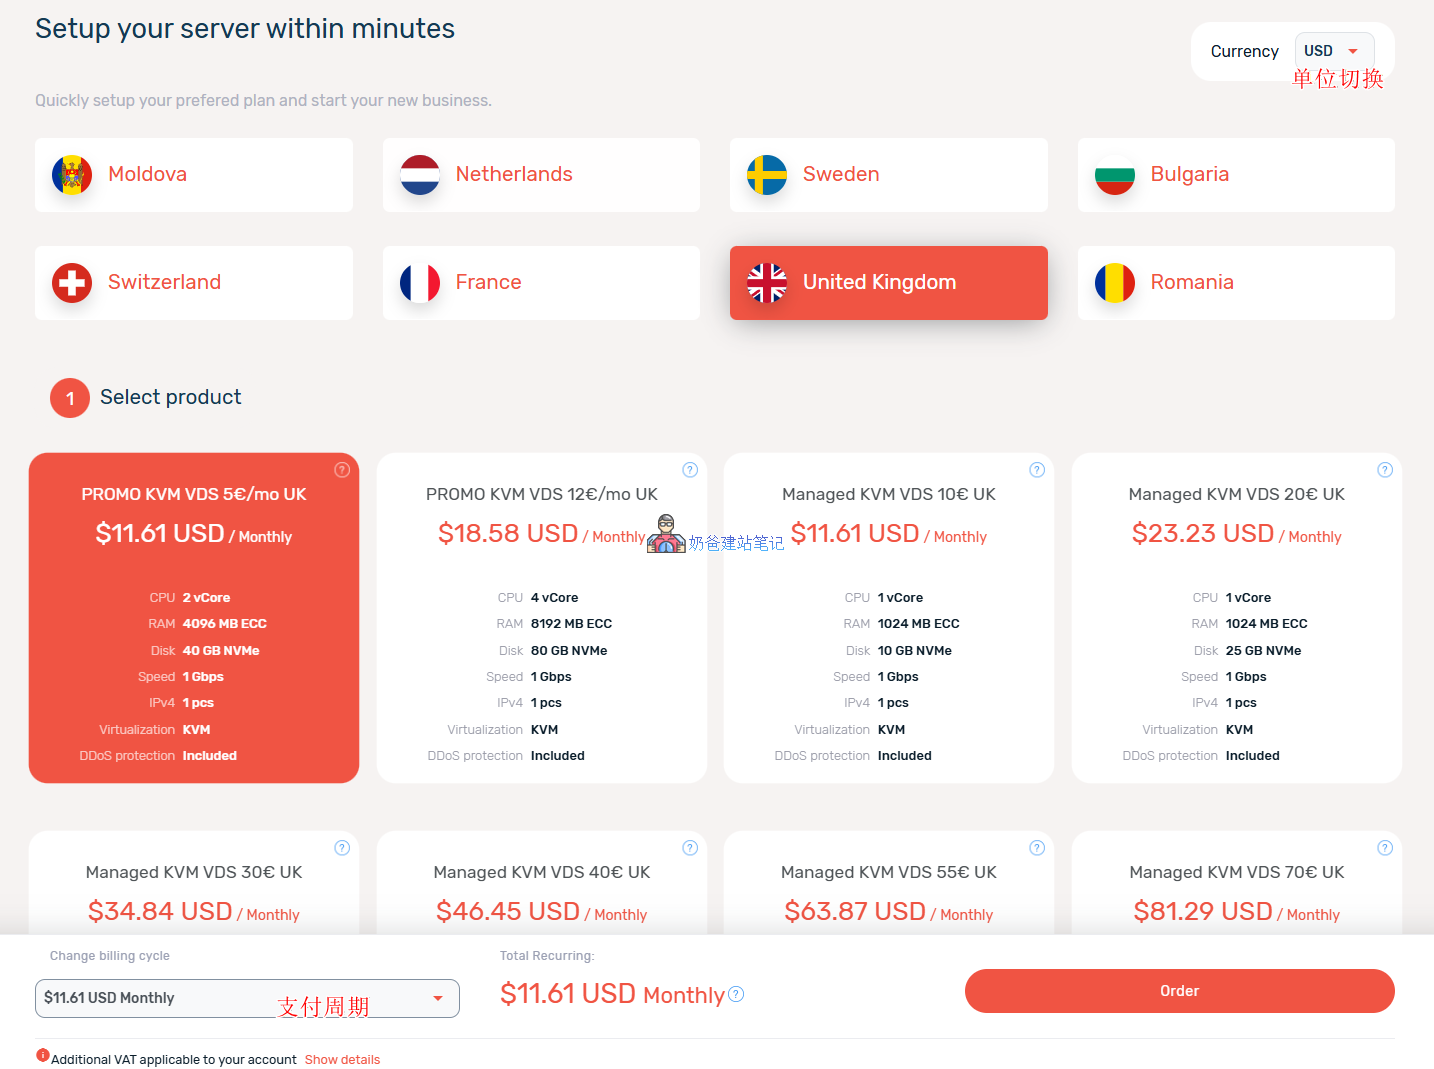Click the Netherlands flag icon
Image resolution: width=1434 pixels, height=1069 pixels.
click(420, 175)
